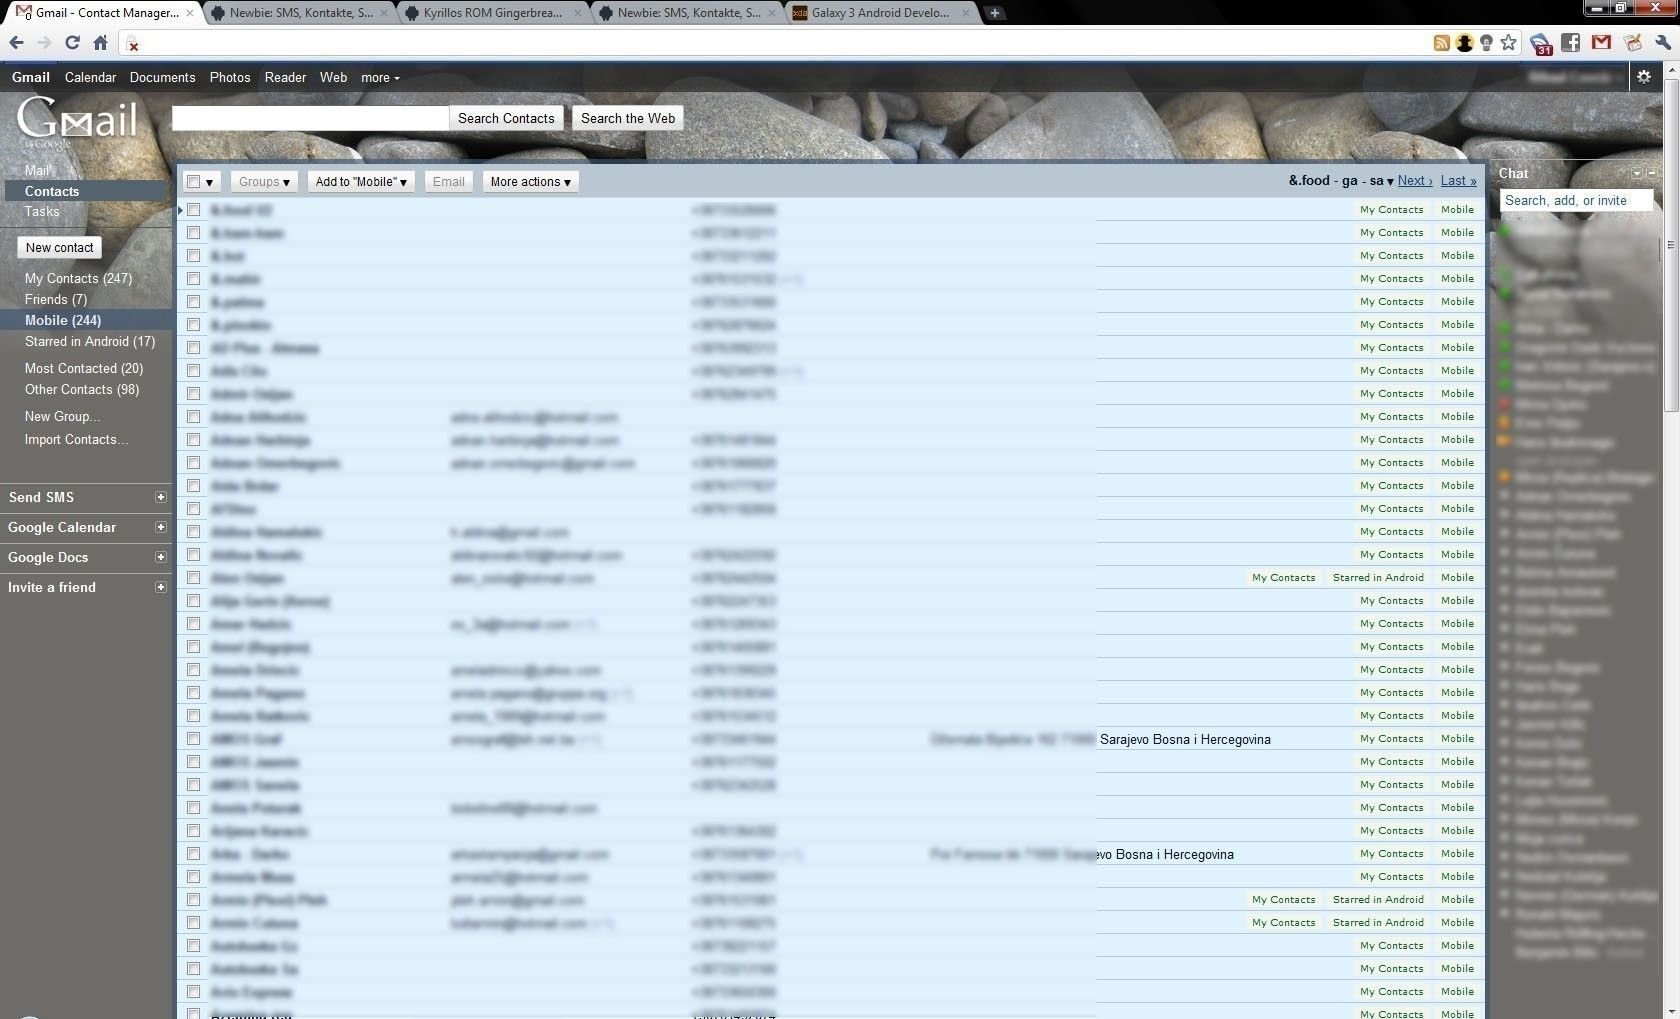This screenshot has height=1019, width=1680.
Task: Tick the select-all contacts checkbox
Action: click(194, 181)
